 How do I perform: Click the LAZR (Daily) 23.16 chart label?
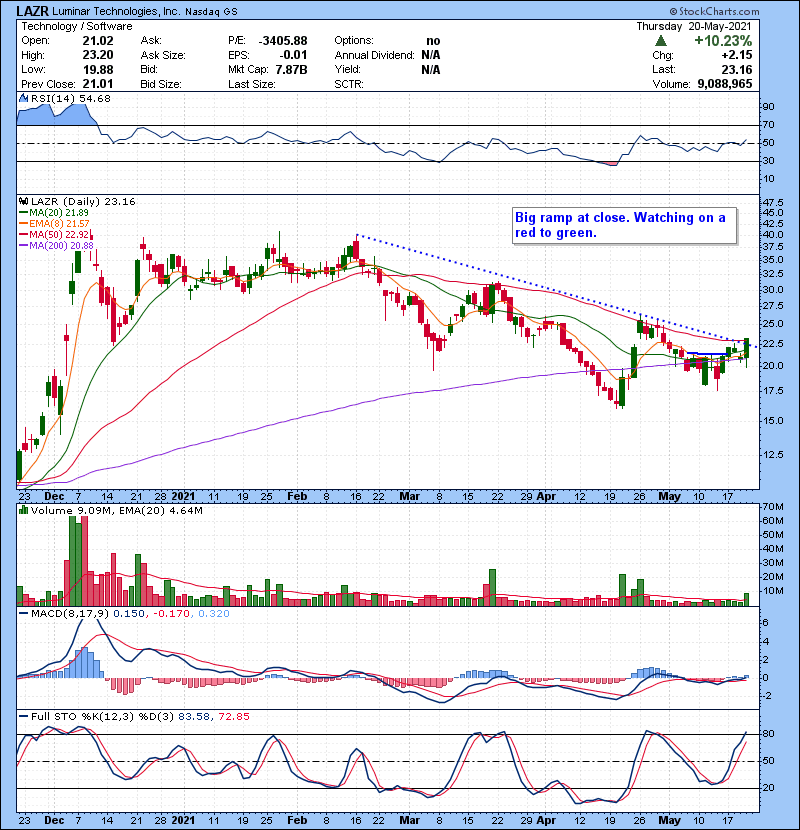click(x=83, y=202)
